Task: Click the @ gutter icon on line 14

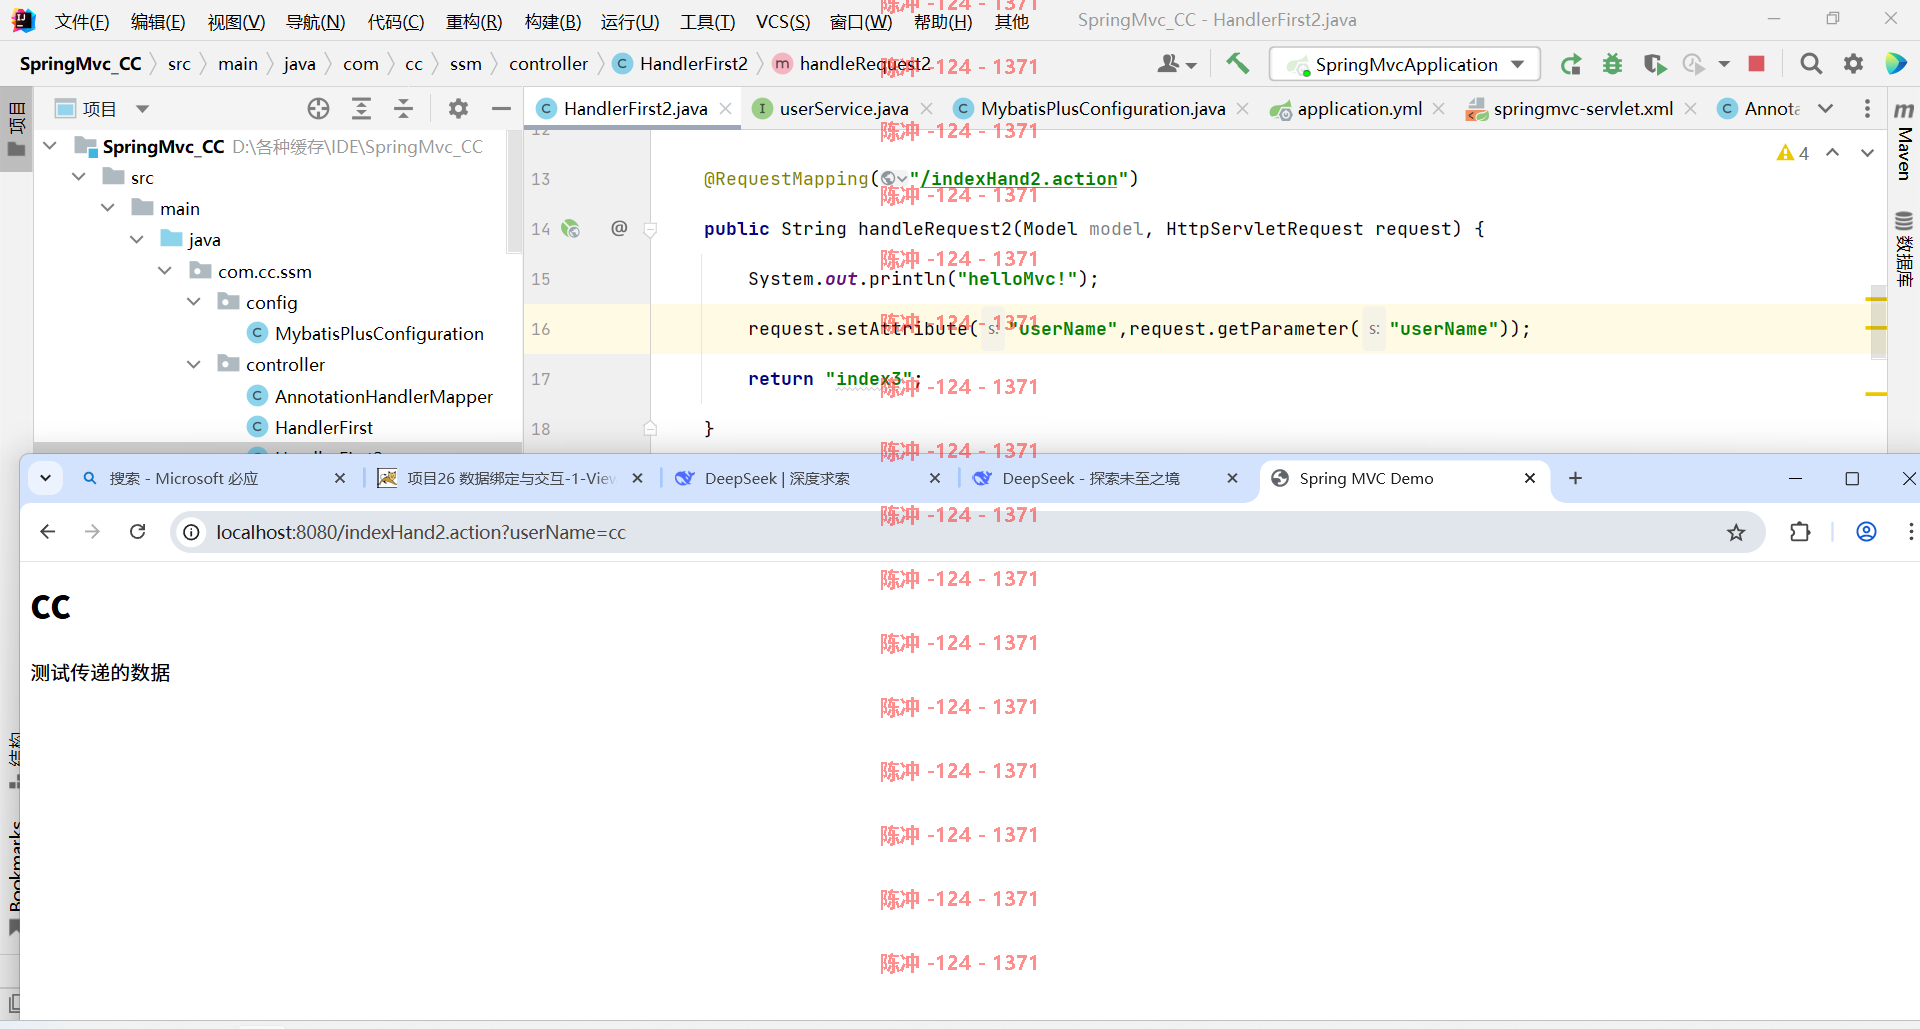Action: tap(619, 228)
